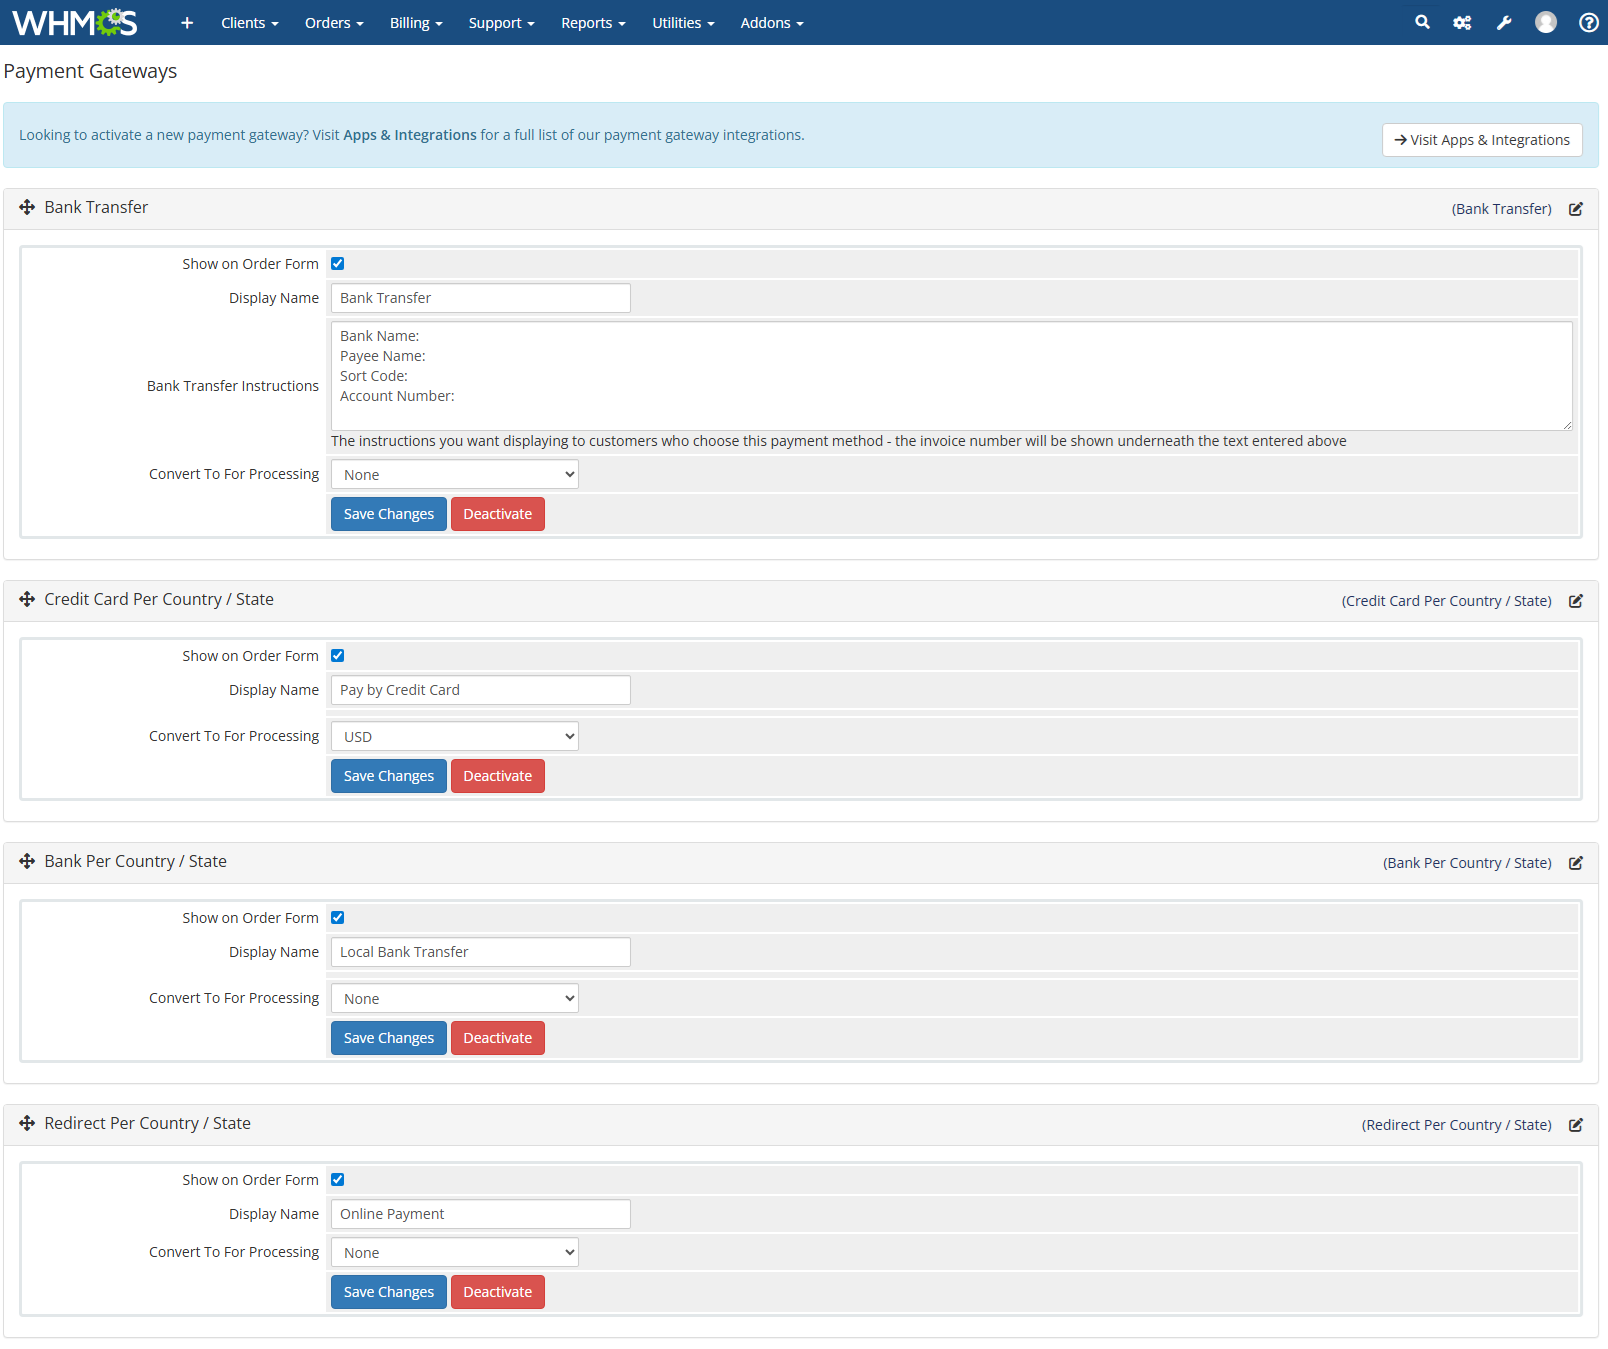Deactivate the Bank Per Country / State gateway

pos(497,1037)
